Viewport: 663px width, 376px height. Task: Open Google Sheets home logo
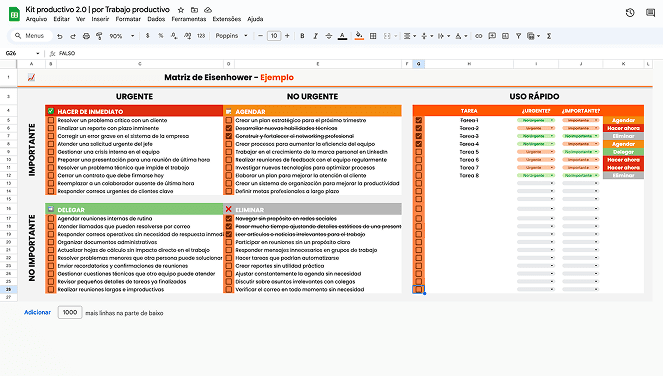pos(14,14)
